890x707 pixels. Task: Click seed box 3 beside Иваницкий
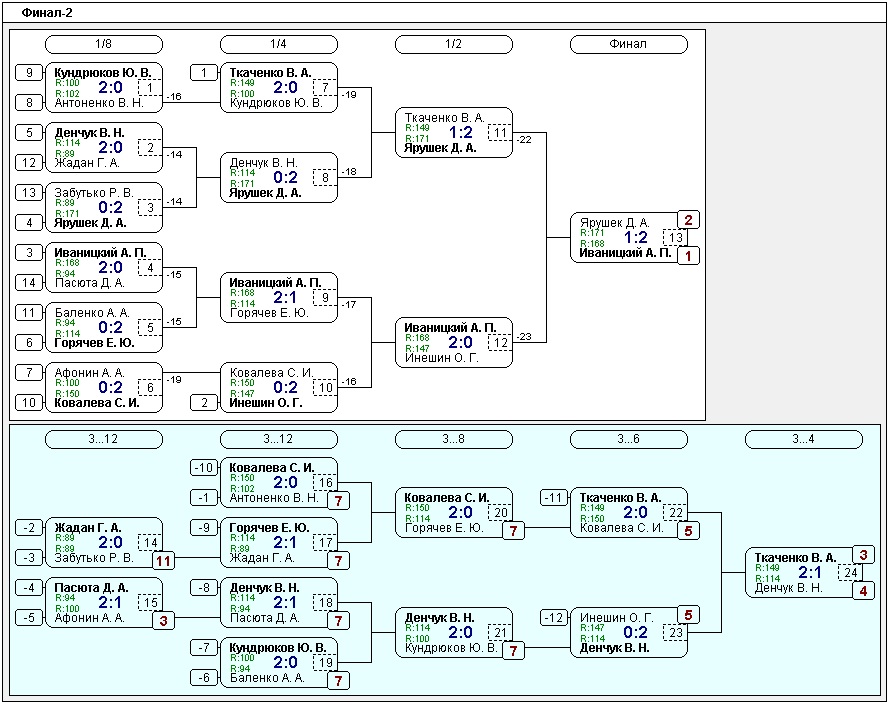[x=29, y=253]
